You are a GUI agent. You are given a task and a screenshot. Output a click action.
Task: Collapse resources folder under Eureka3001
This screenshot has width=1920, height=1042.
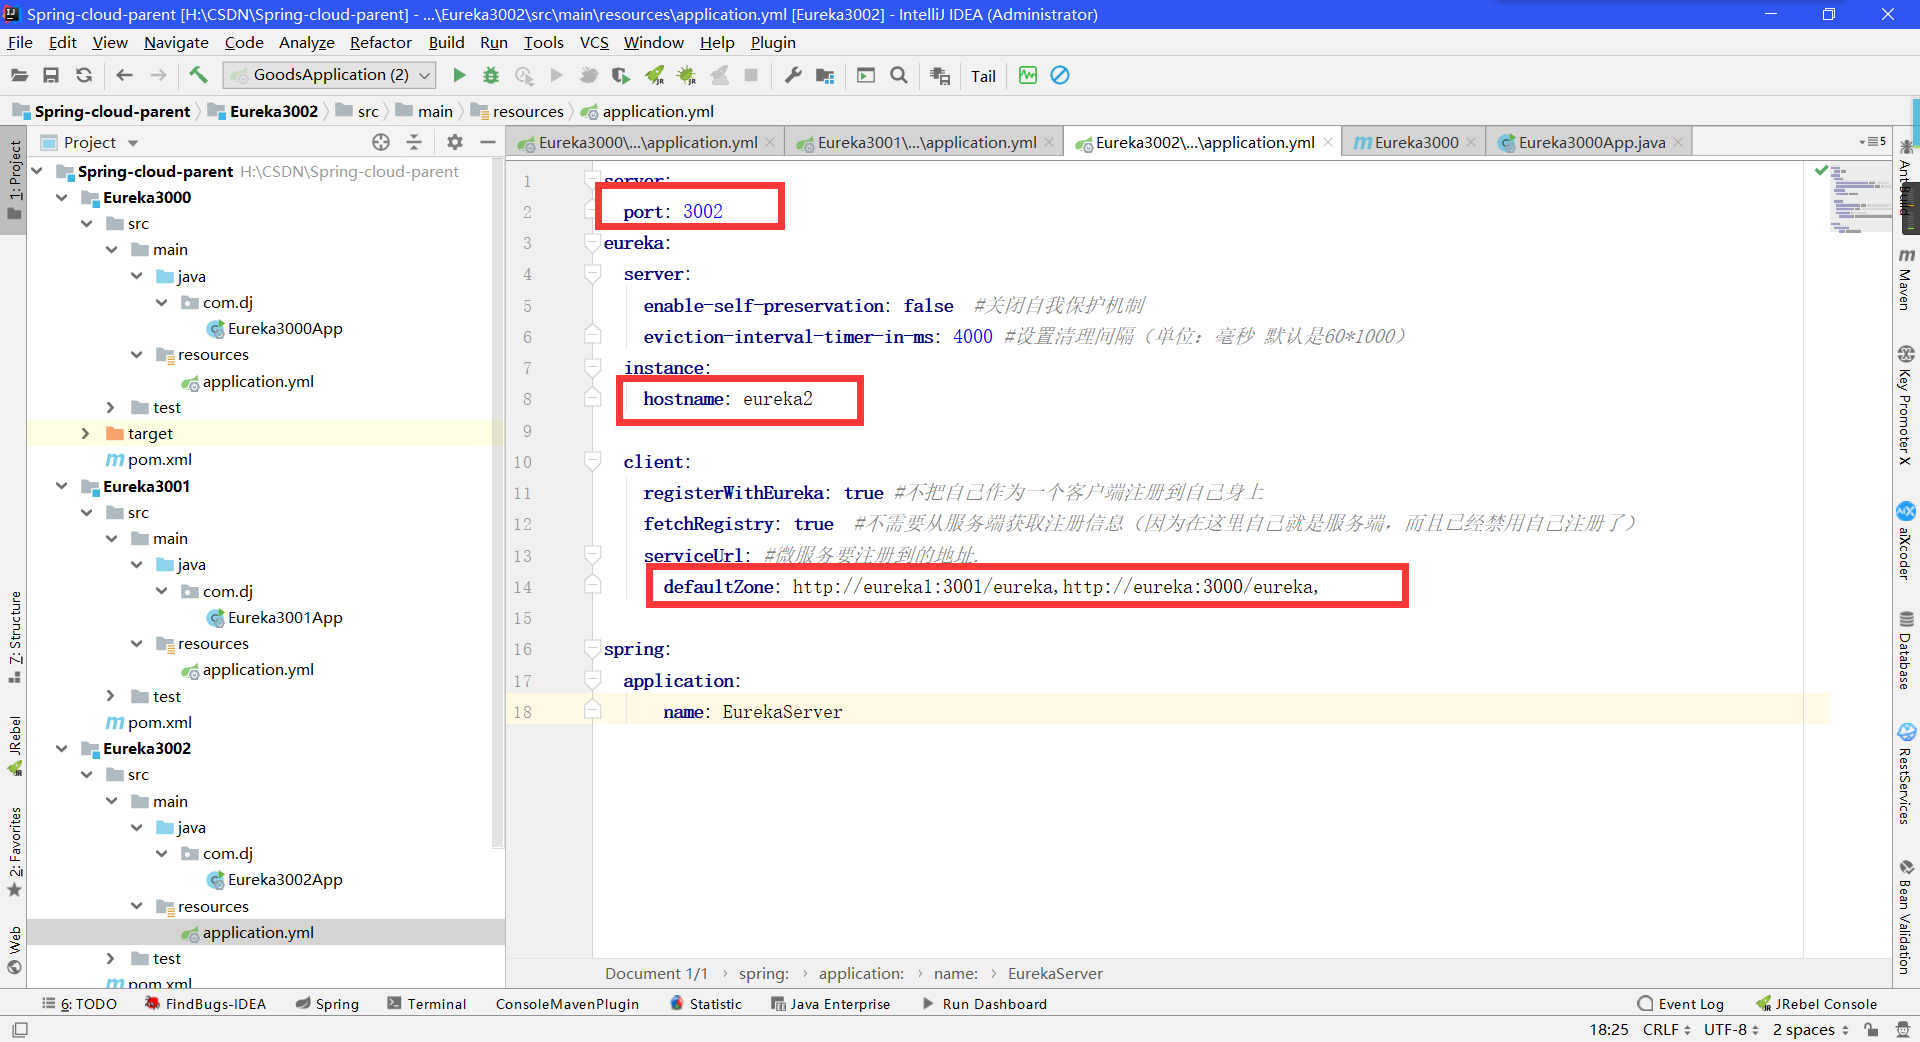pos(136,643)
